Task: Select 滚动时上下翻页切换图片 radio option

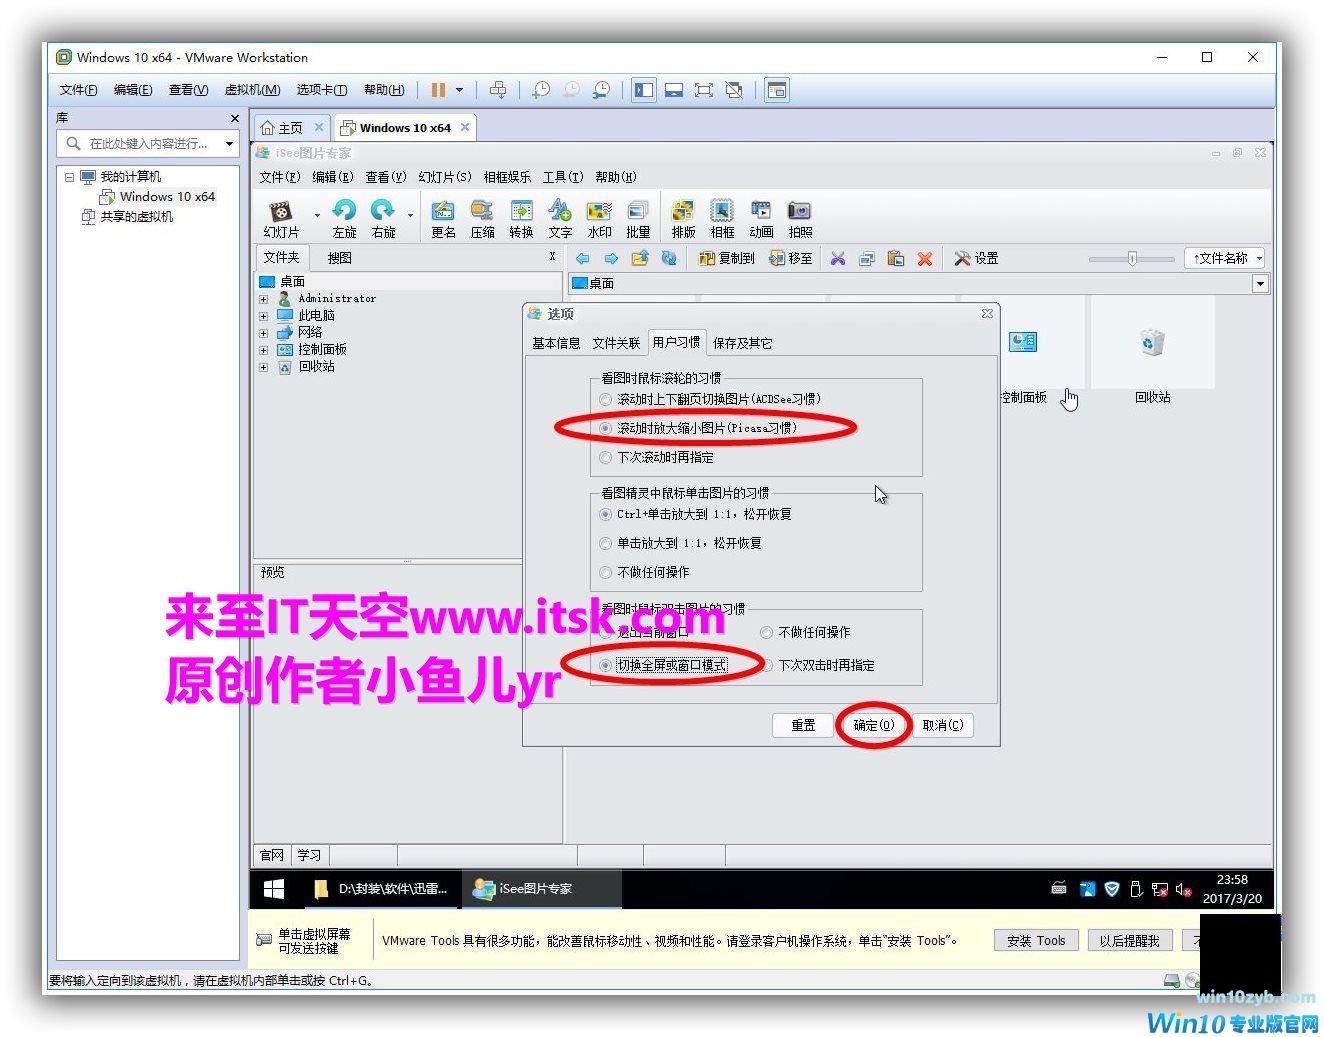Action: (x=606, y=399)
